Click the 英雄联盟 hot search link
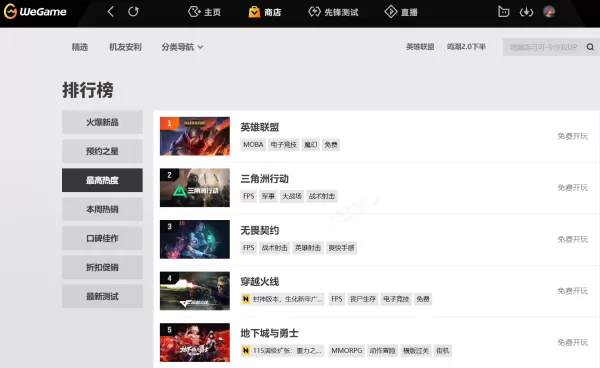Image resolution: width=600 pixels, height=368 pixels. pos(420,47)
